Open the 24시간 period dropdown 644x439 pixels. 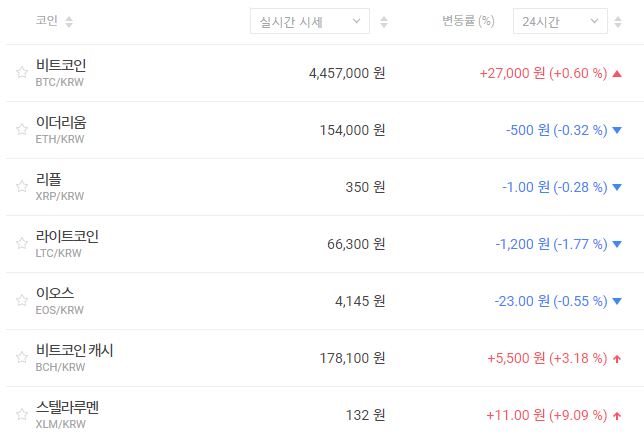(559, 21)
